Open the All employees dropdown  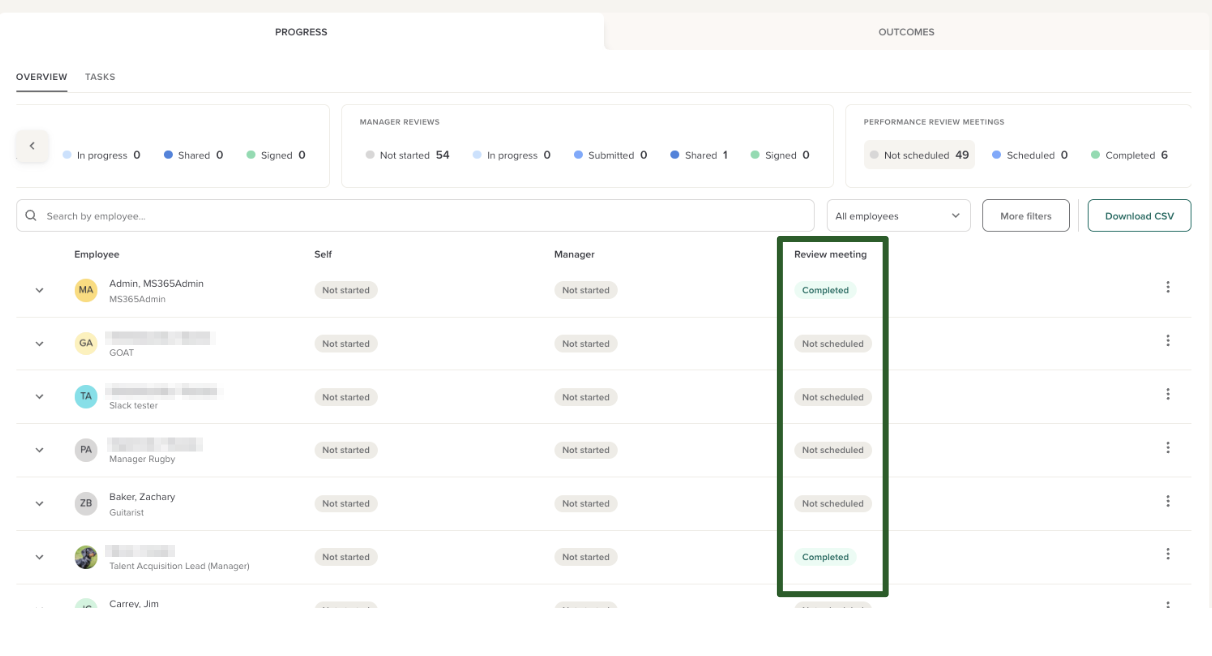click(x=898, y=216)
